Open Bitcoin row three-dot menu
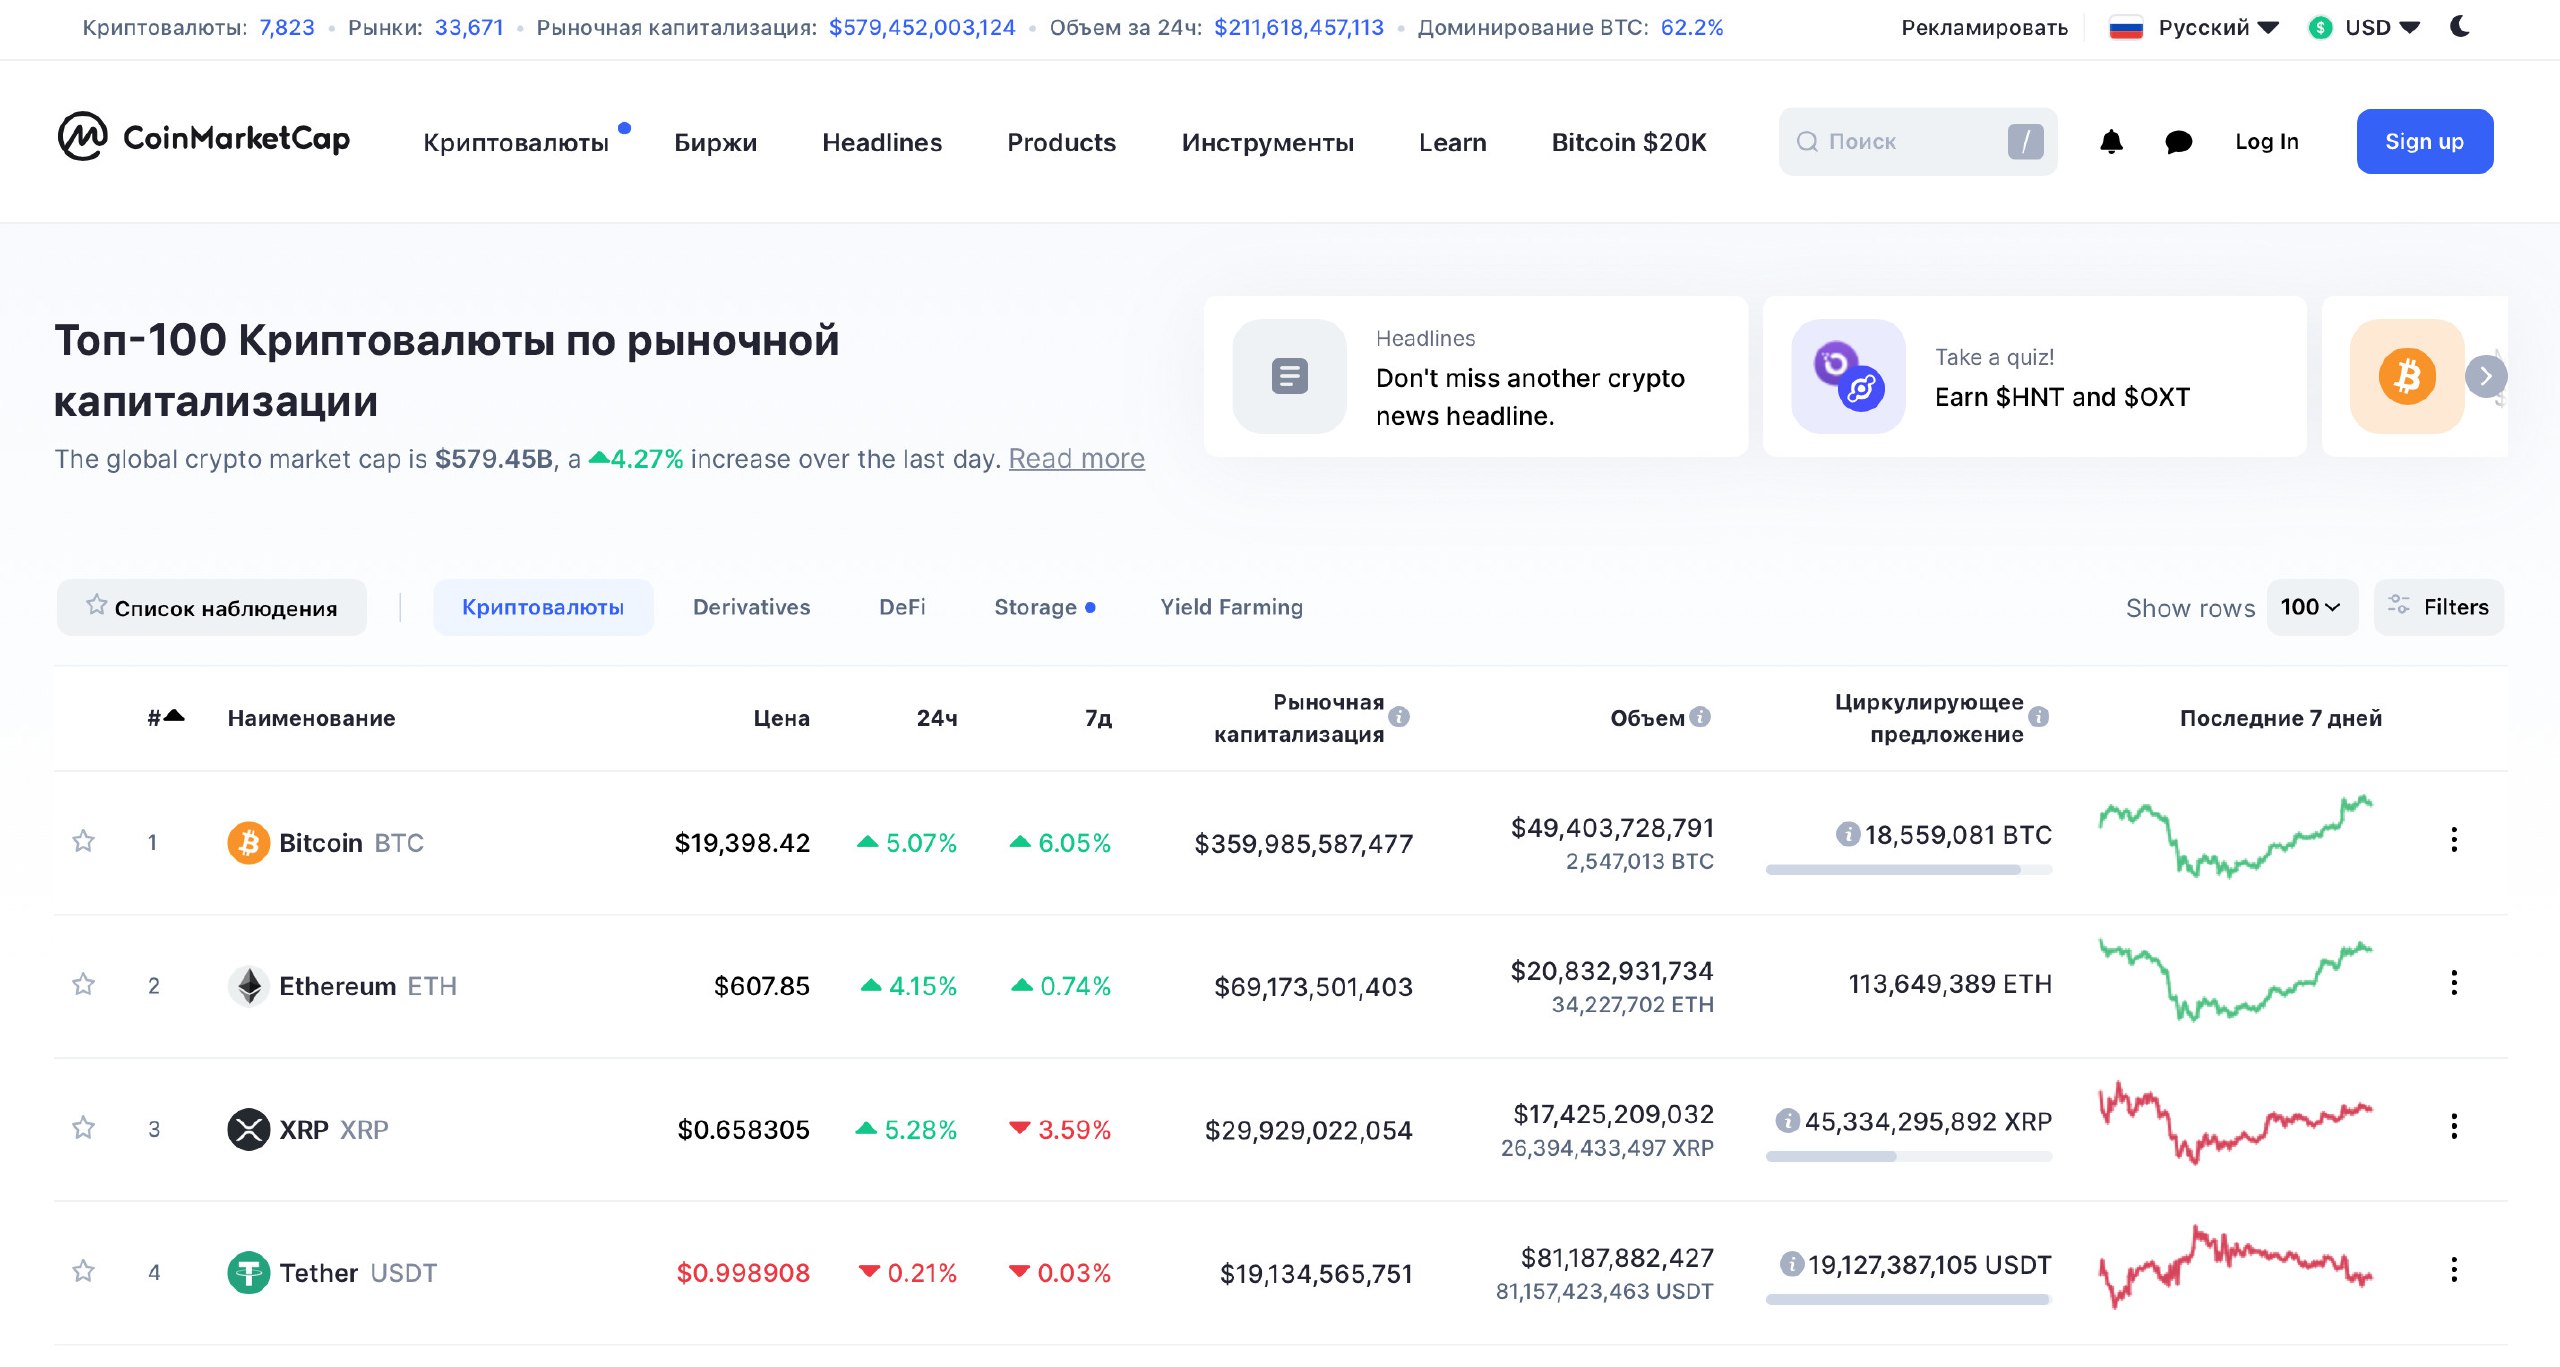2560x1367 pixels. point(2454,840)
